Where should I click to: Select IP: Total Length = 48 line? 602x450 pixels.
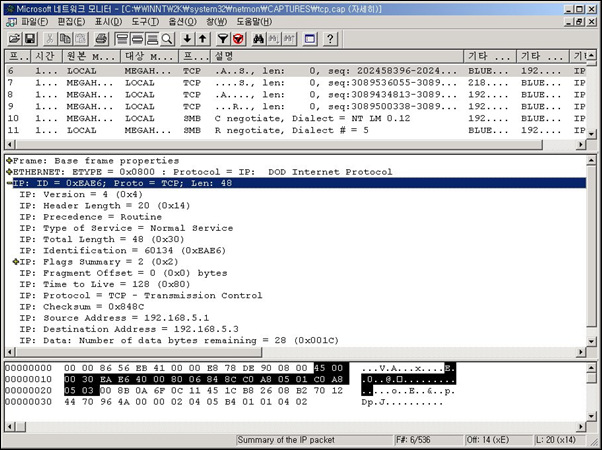click(102, 239)
